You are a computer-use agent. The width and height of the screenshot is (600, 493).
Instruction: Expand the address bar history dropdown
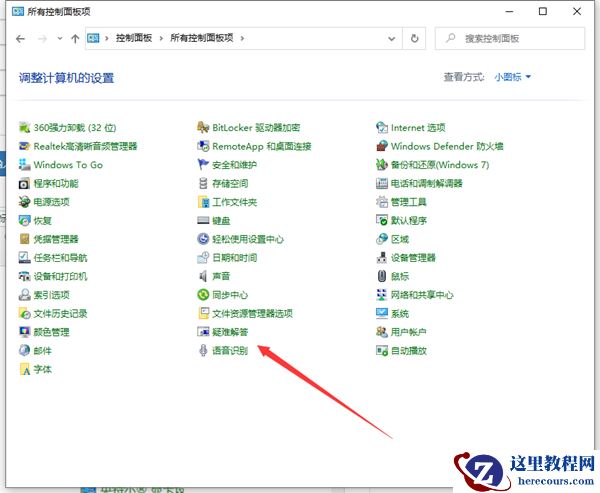click(x=391, y=38)
